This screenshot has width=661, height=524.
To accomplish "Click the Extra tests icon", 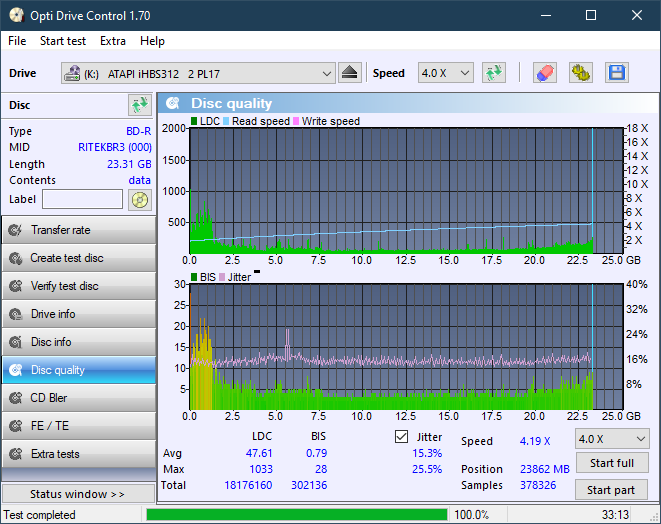I will (16, 454).
